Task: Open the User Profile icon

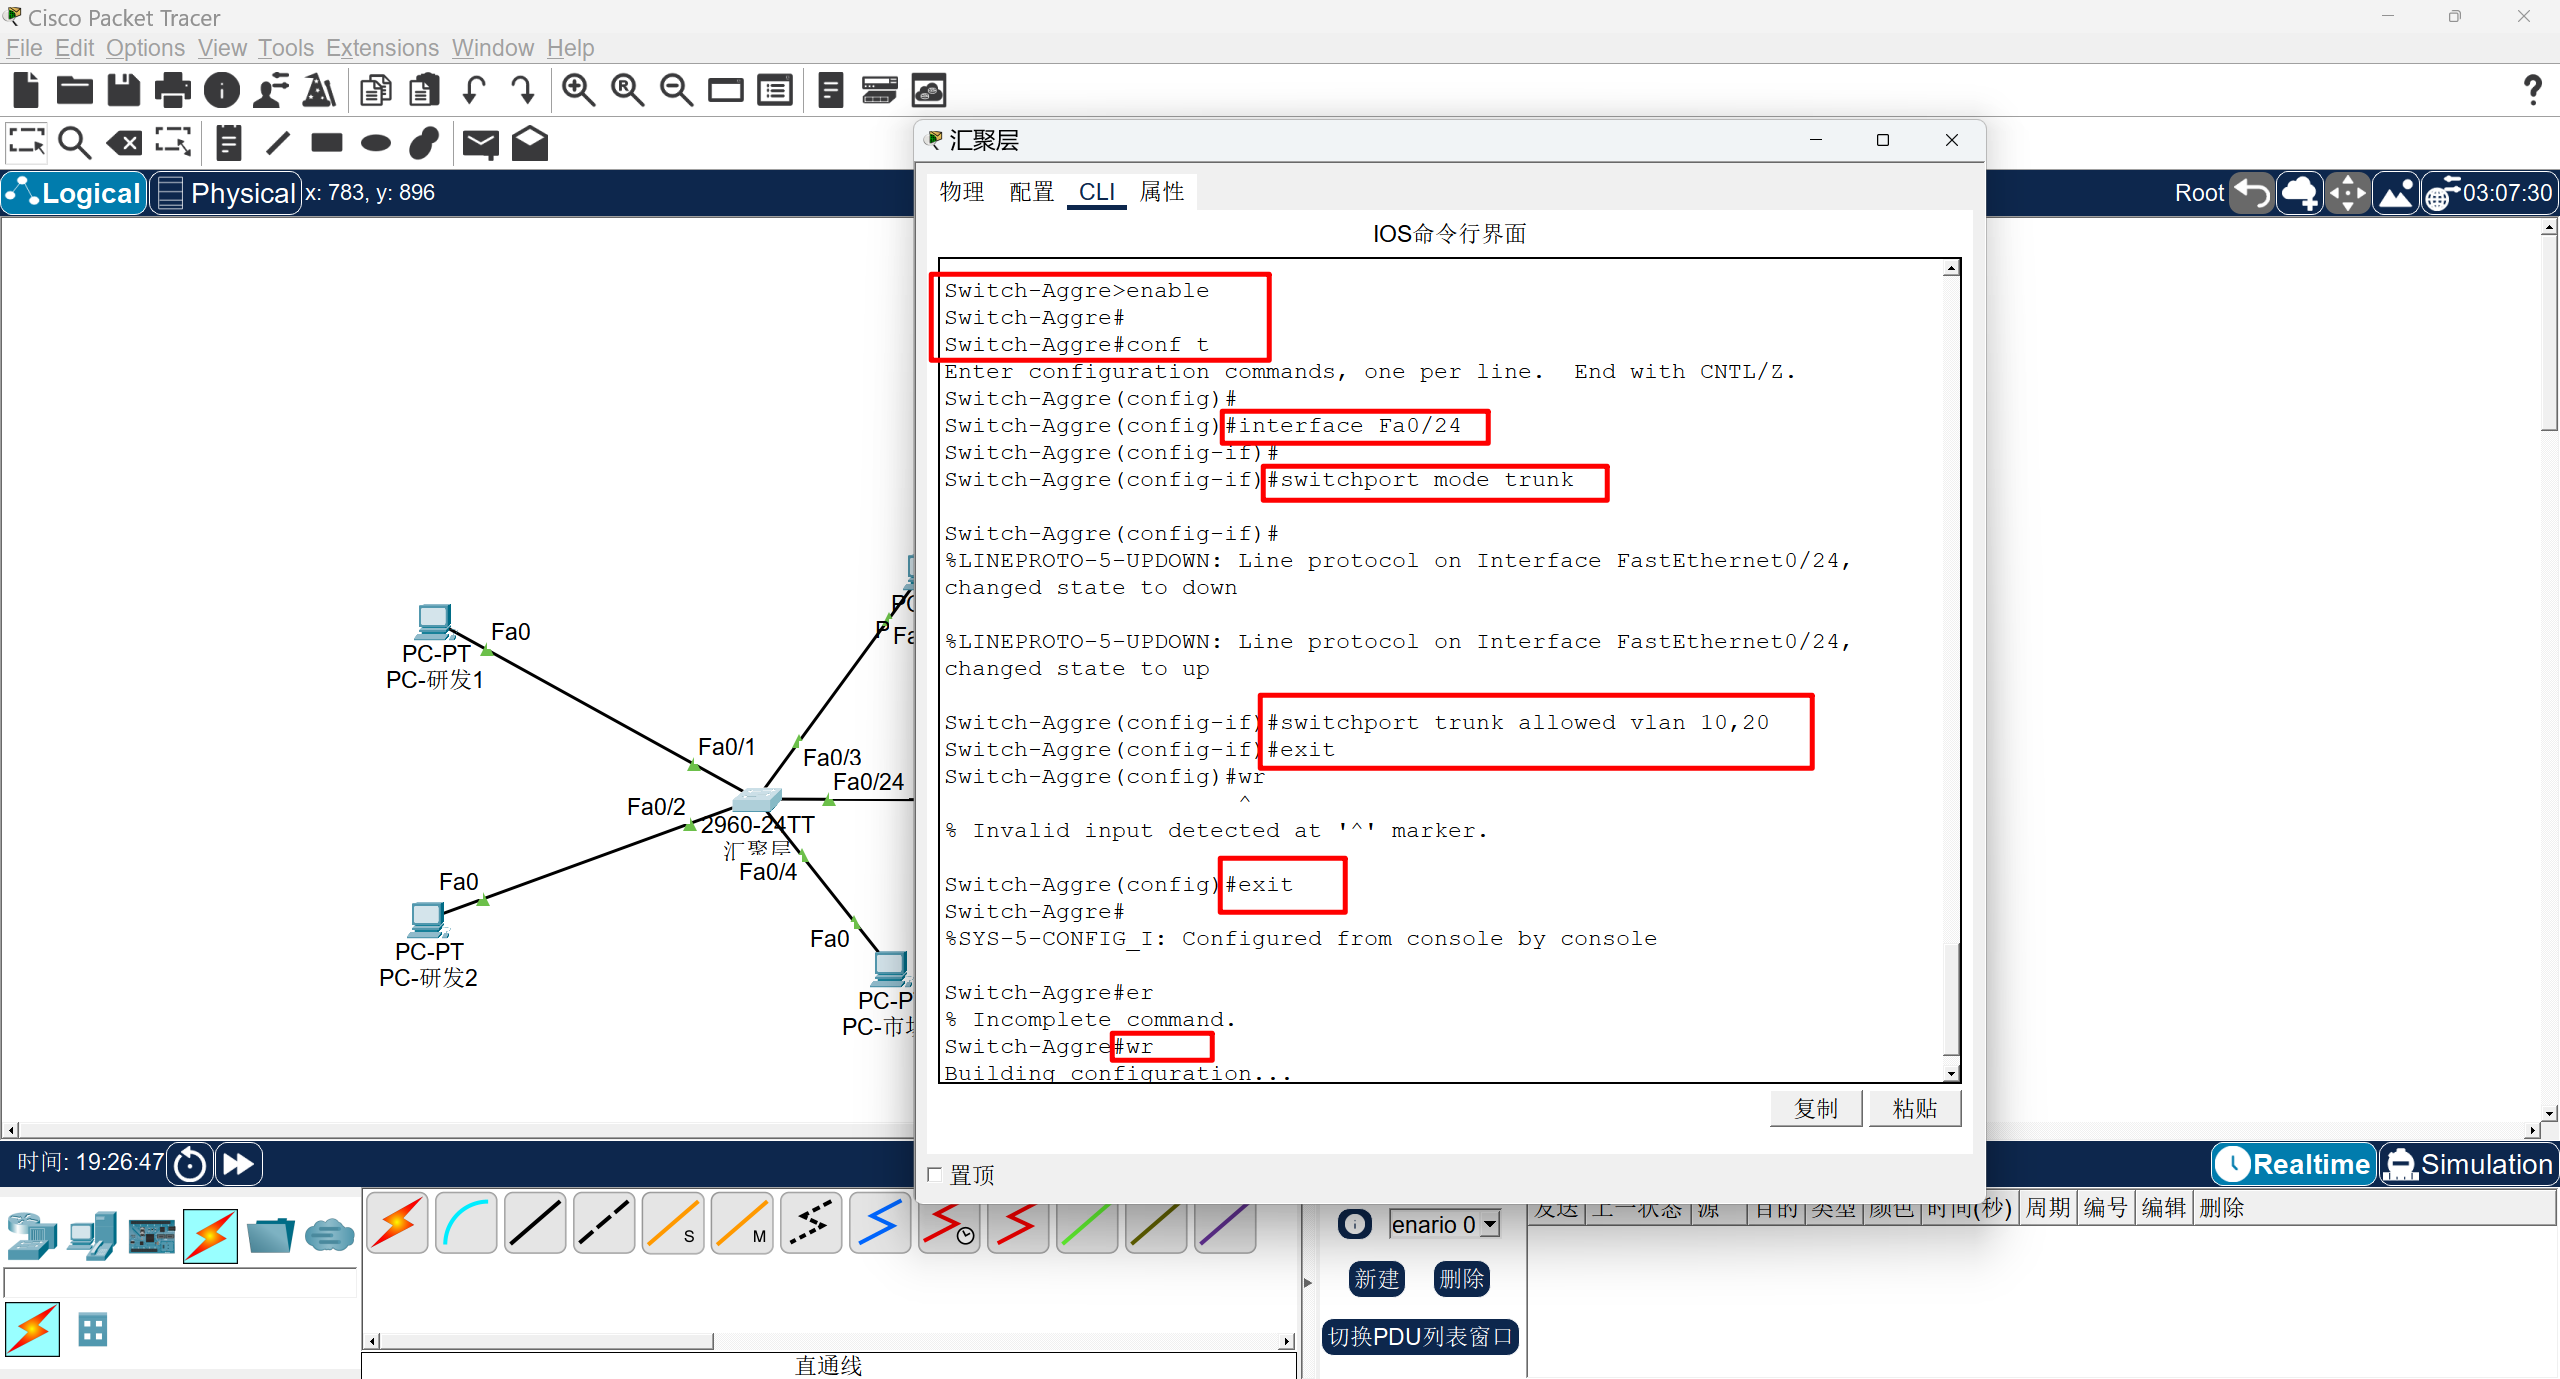Action: tap(271, 91)
